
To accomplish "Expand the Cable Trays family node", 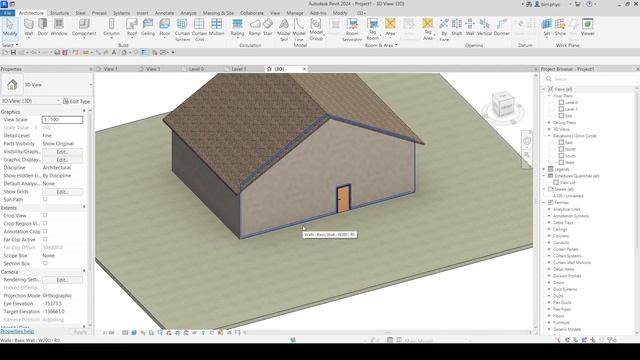I will coord(549,222).
